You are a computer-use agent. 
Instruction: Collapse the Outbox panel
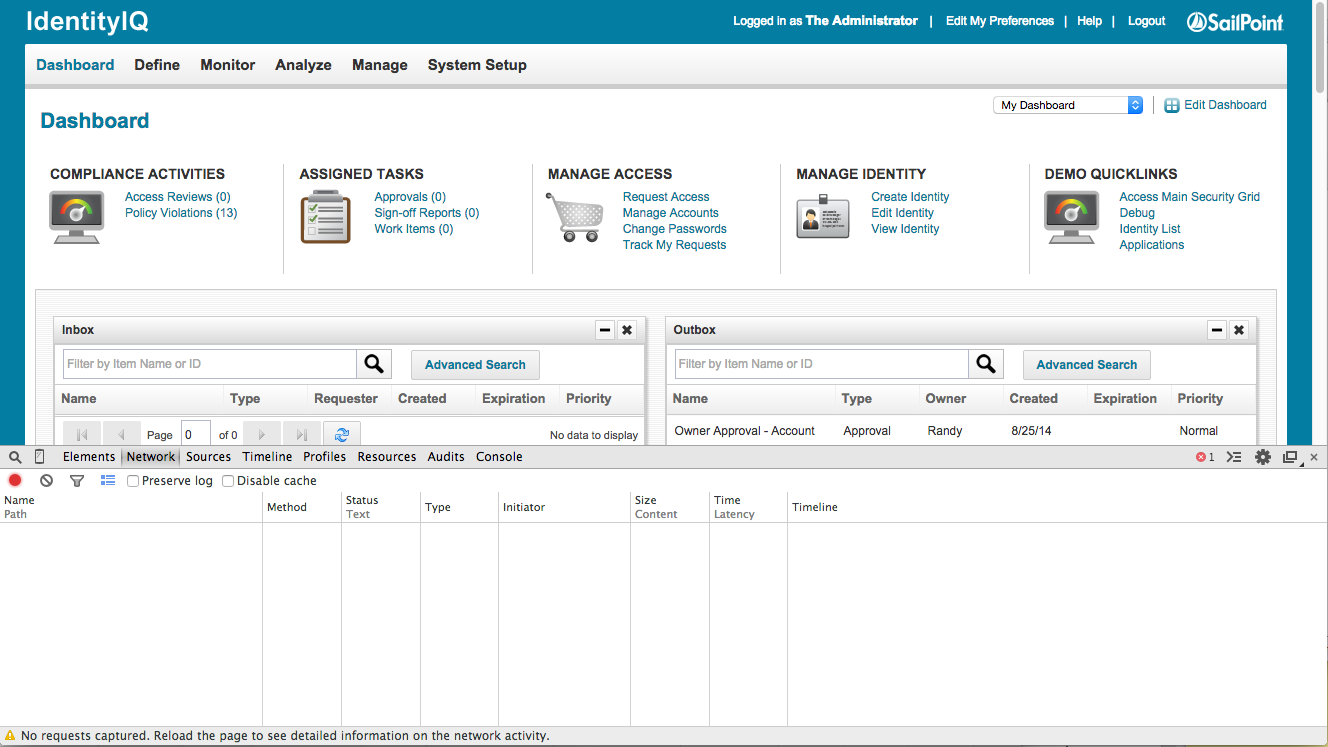[1216, 330]
